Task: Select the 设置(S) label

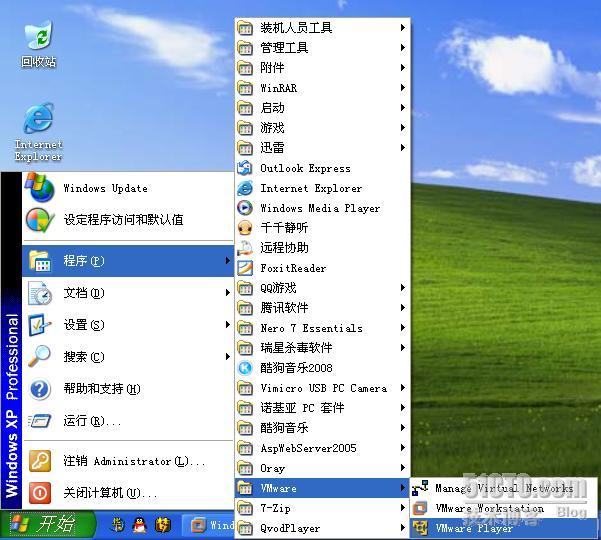Action: point(84,325)
